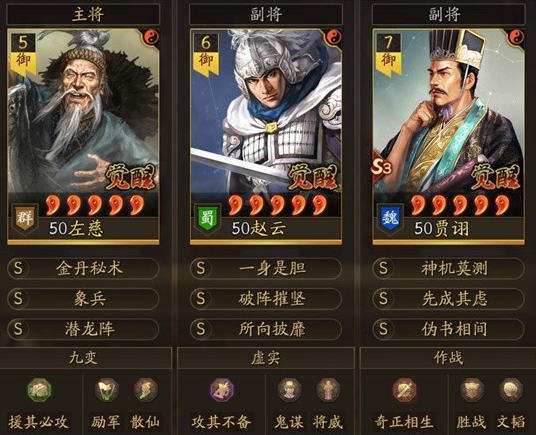The image size is (536, 435).
Task: Select the 九变 tactics section header
Action: click(x=85, y=358)
